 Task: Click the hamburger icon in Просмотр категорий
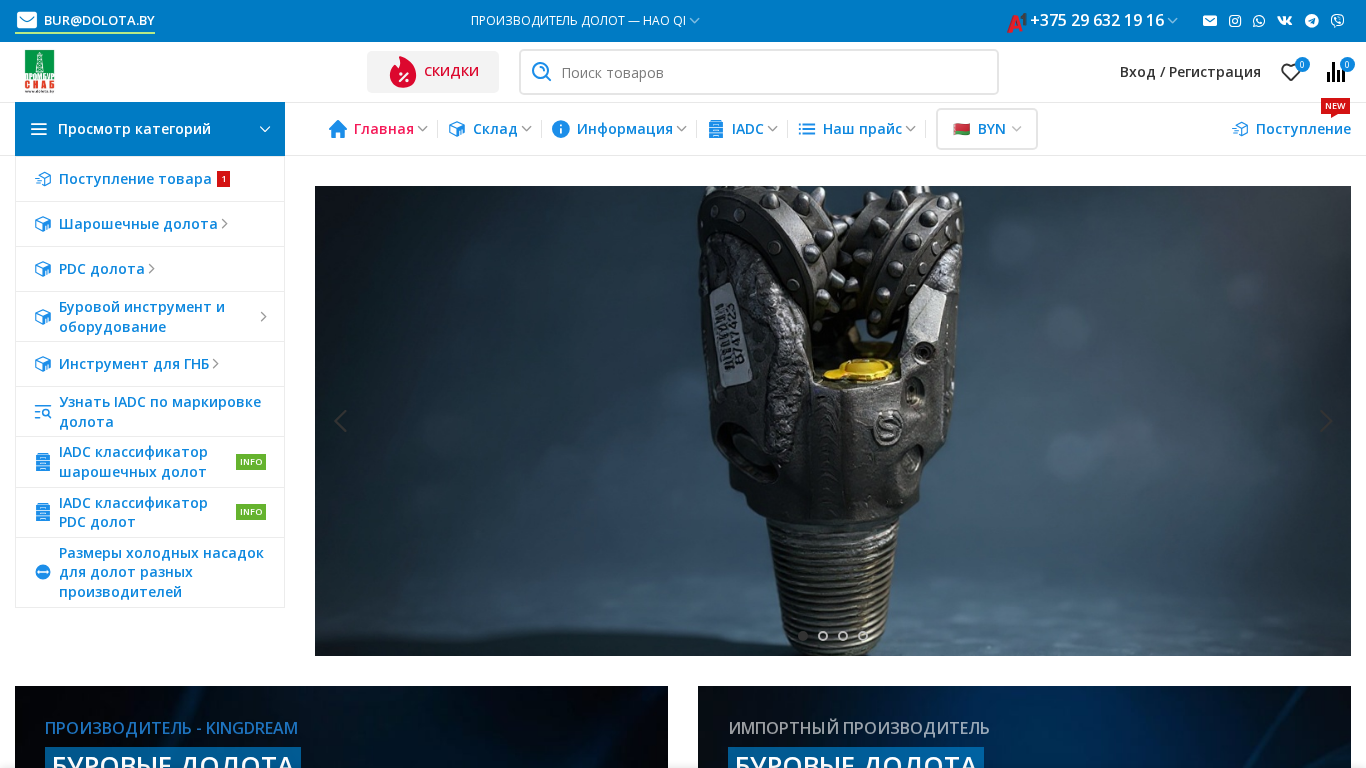[39, 129]
